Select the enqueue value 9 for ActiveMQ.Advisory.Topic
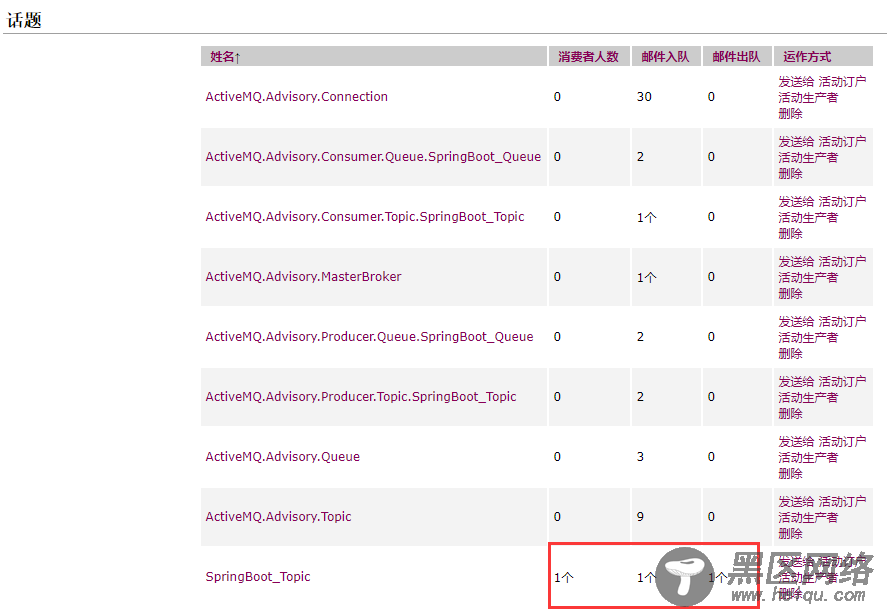The width and height of the screenshot is (887, 612). pyautogui.click(x=640, y=516)
